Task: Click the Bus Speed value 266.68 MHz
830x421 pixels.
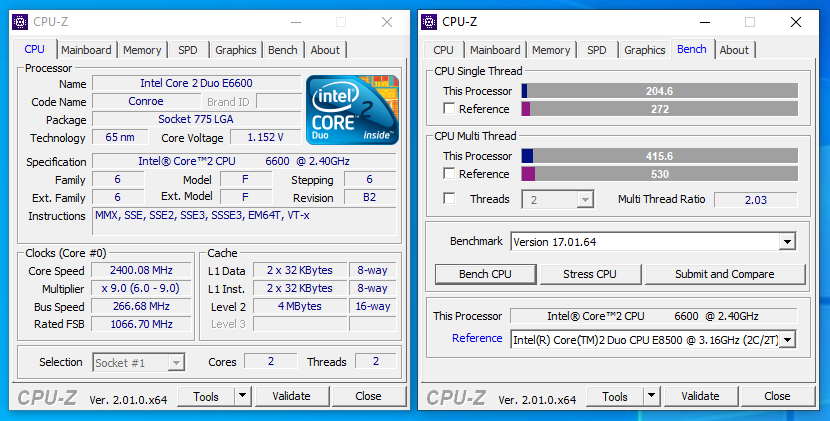Action: click(141, 306)
